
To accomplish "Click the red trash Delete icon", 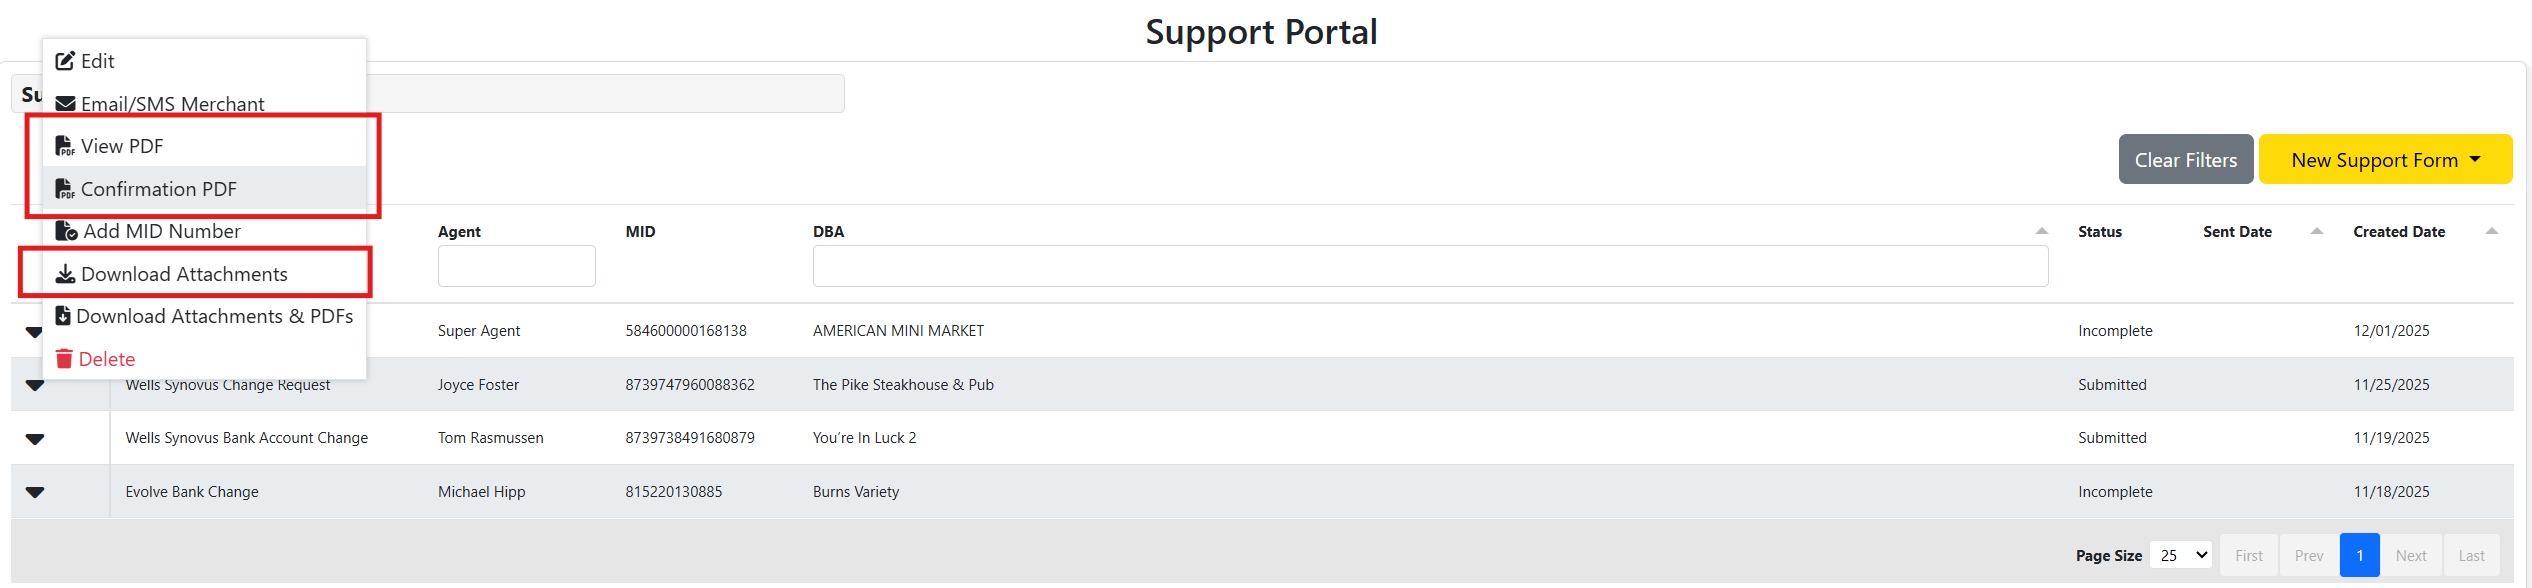I will (x=64, y=359).
